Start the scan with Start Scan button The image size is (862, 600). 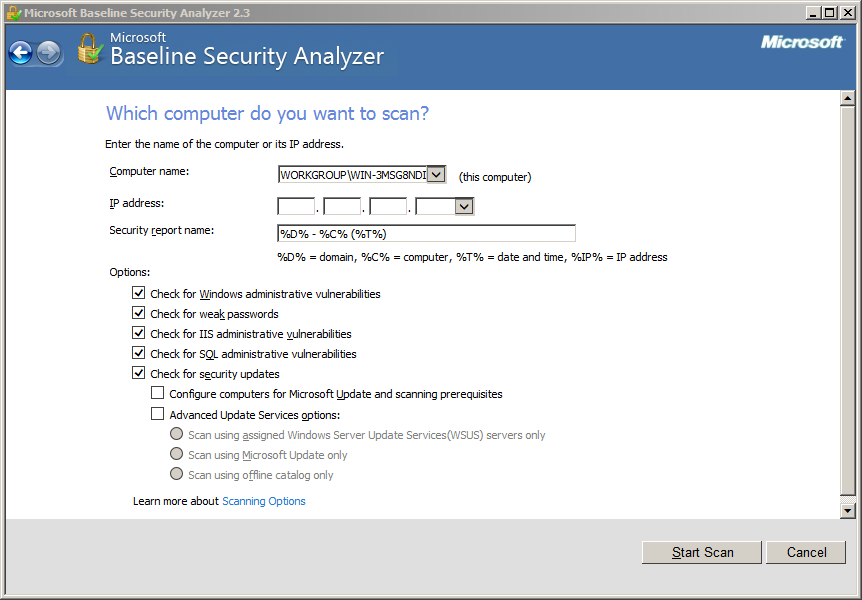pyautogui.click(x=702, y=552)
